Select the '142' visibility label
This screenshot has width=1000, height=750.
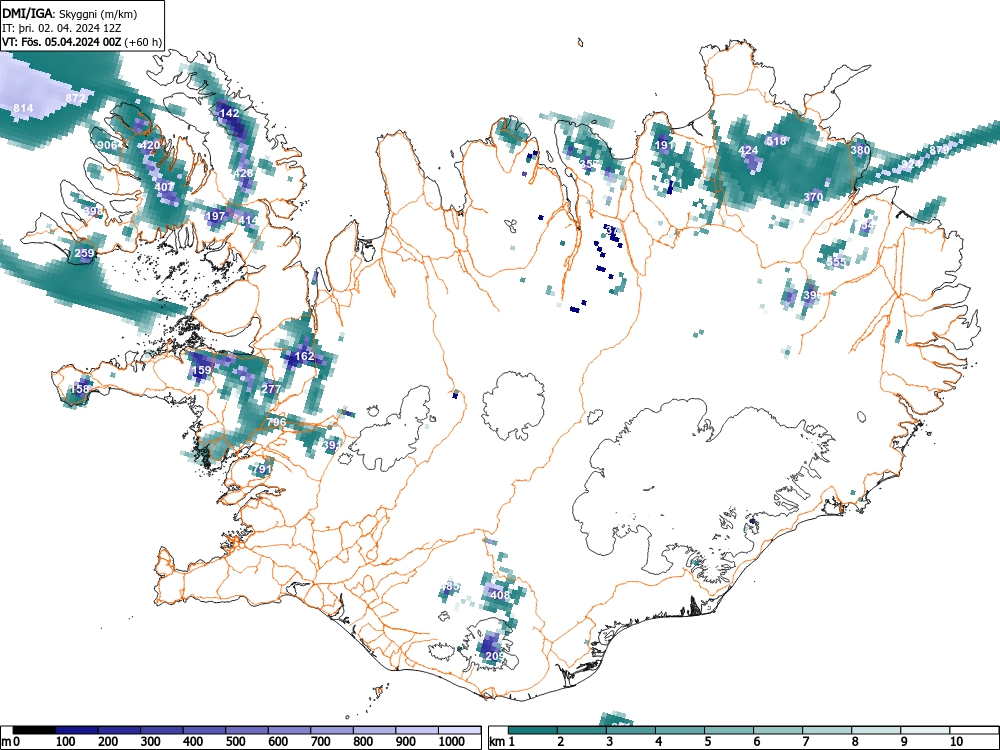[x=229, y=113]
